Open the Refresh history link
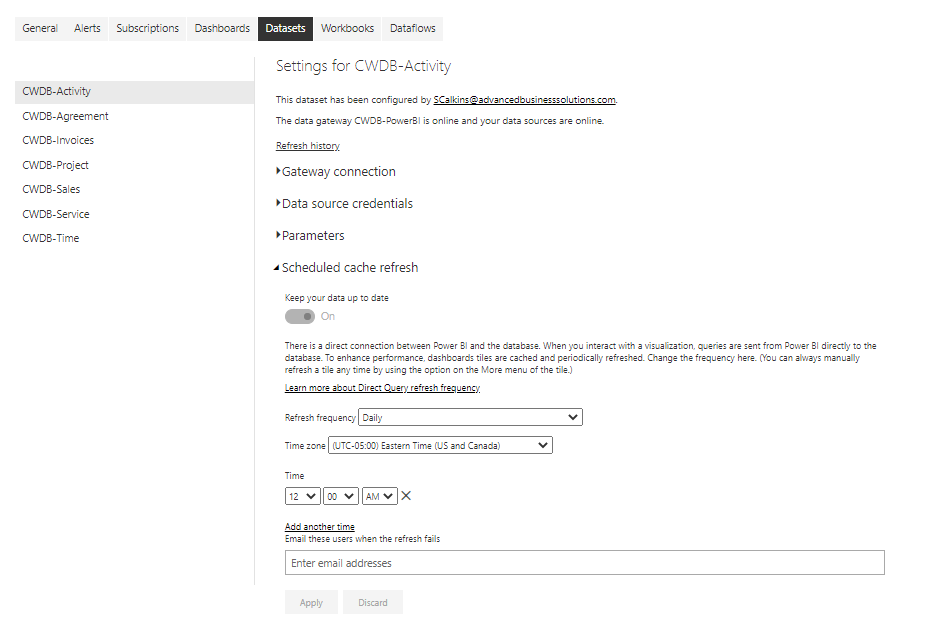The image size is (927, 629). (x=307, y=145)
